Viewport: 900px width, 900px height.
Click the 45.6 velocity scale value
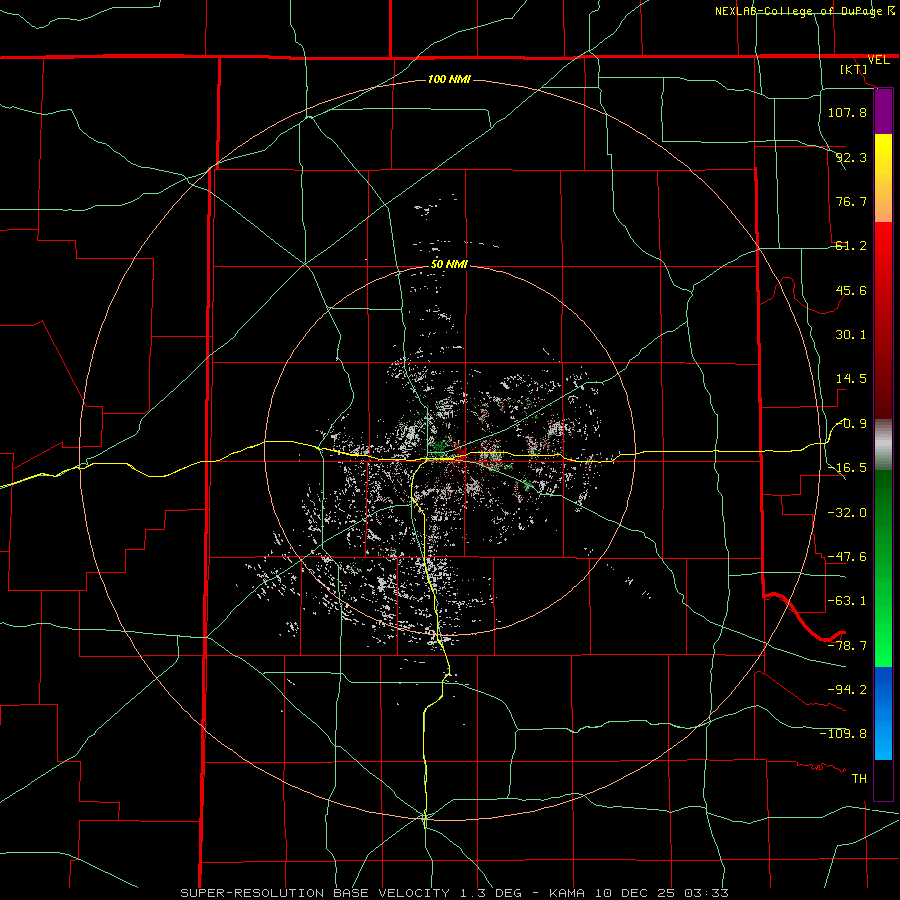pyautogui.click(x=851, y=290)
